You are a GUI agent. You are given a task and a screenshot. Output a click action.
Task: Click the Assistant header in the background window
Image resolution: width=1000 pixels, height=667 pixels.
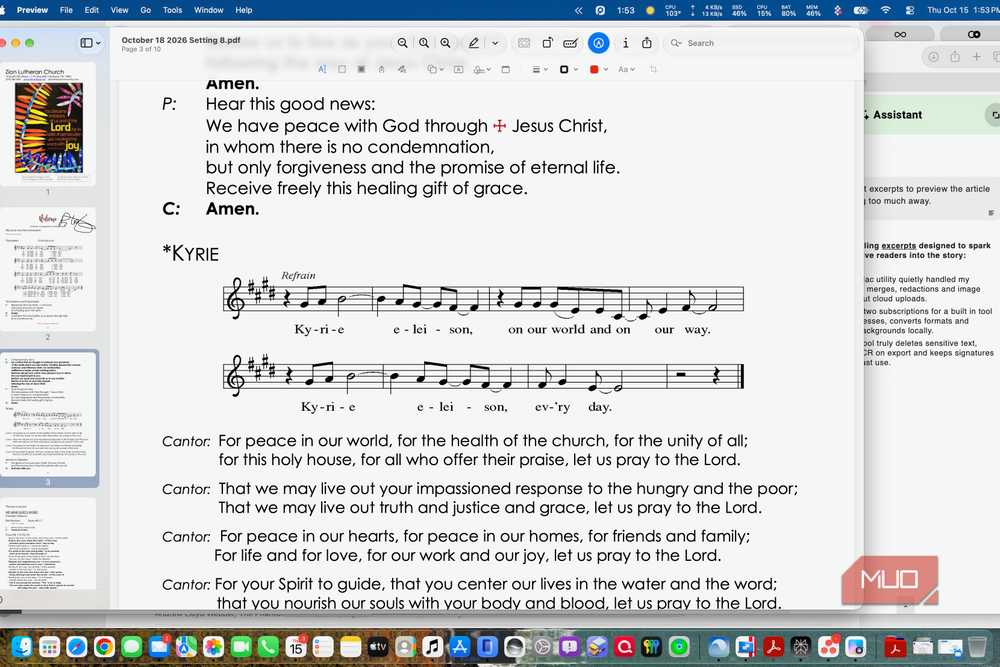click(x=897, y=115)
